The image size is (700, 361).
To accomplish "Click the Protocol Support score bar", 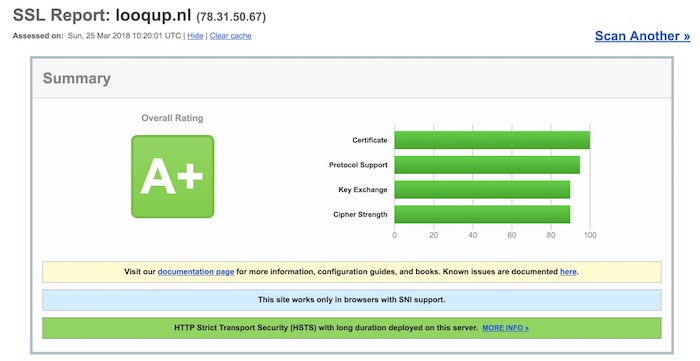I will tap(487, 165).
